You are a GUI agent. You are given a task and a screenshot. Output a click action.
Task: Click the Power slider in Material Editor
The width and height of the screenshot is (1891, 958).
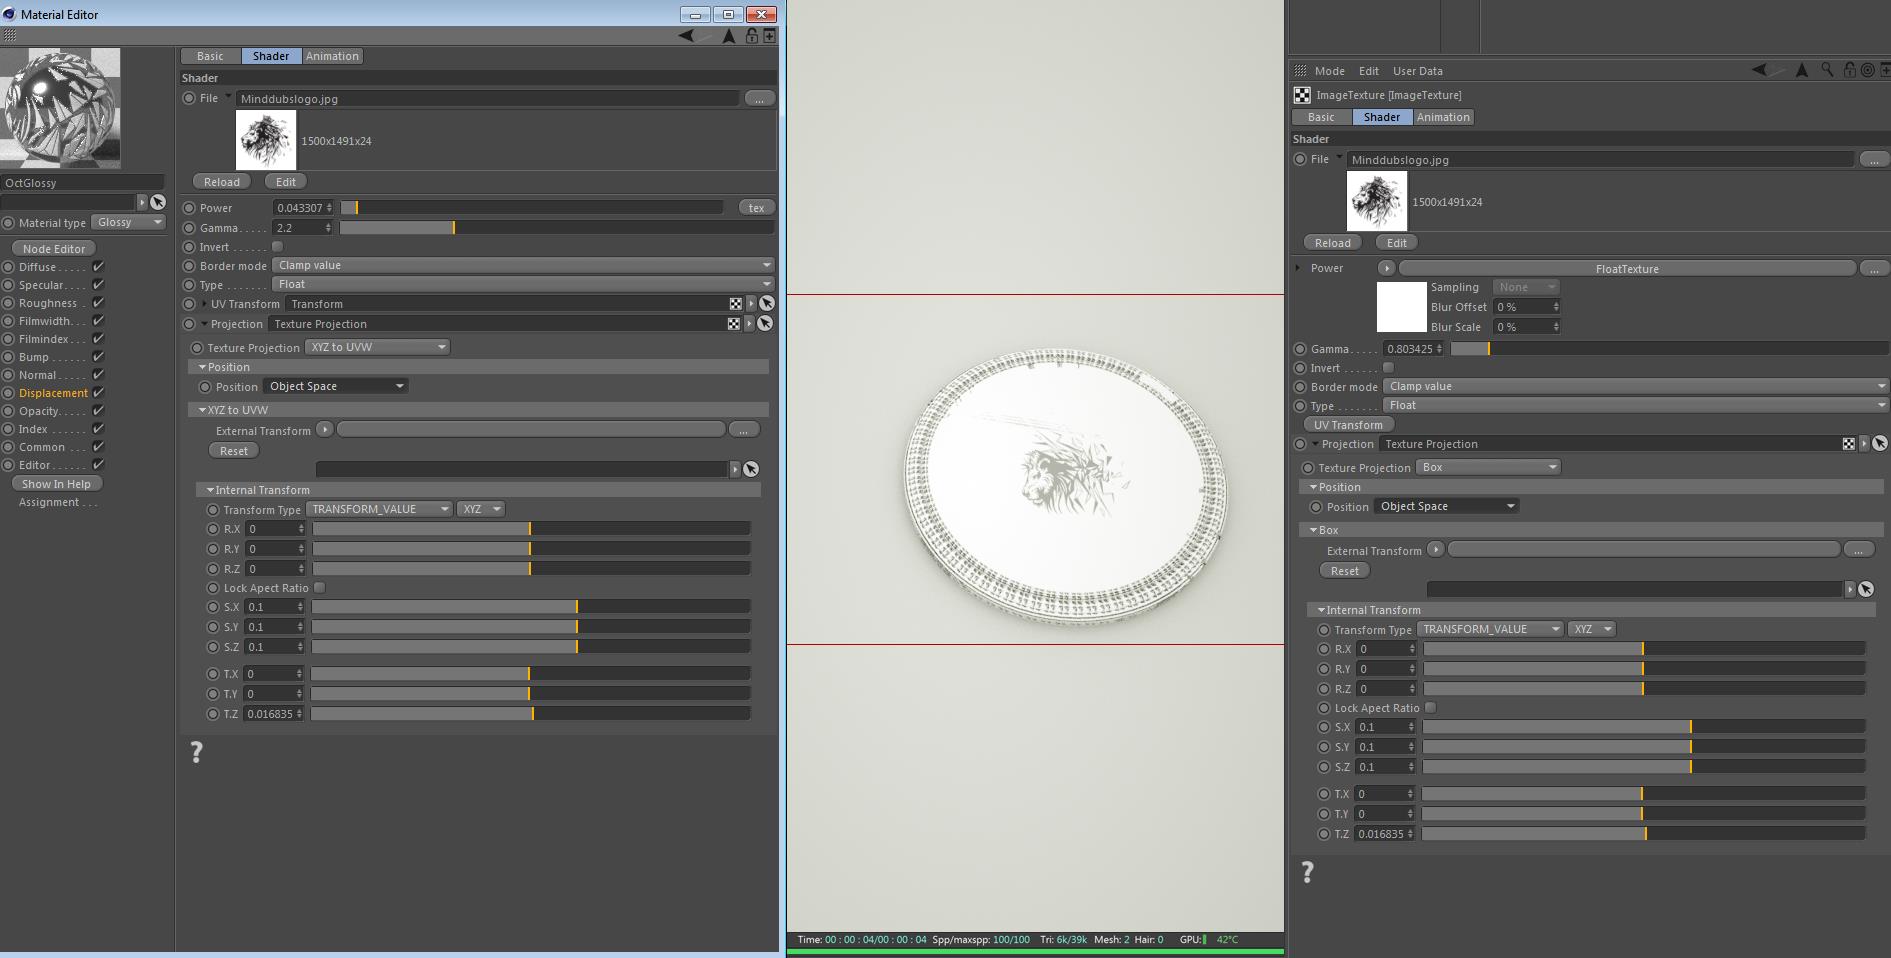coord(532,208)
